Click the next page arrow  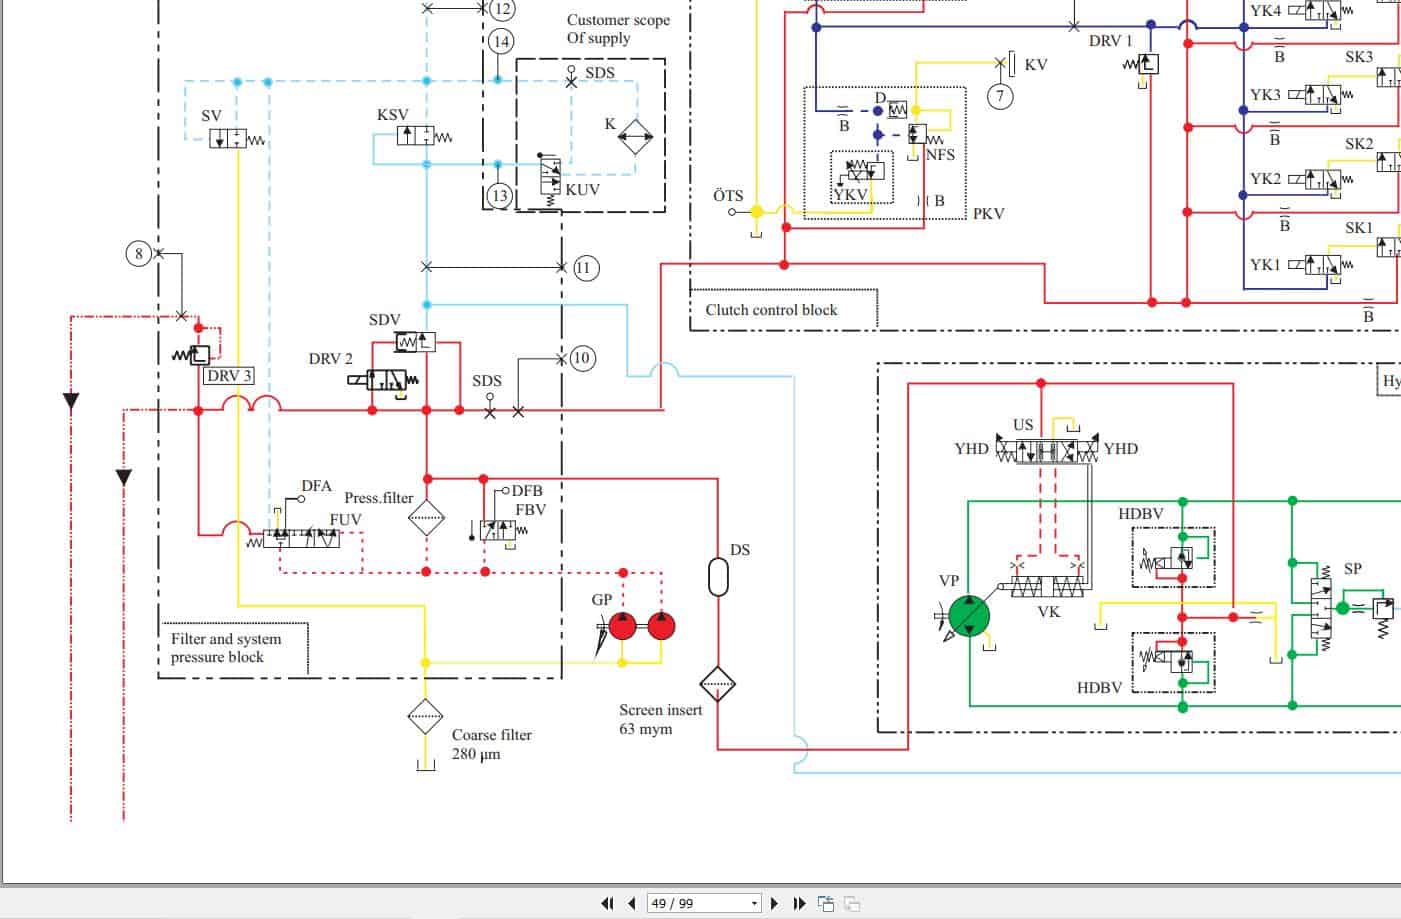coord(775,902)
